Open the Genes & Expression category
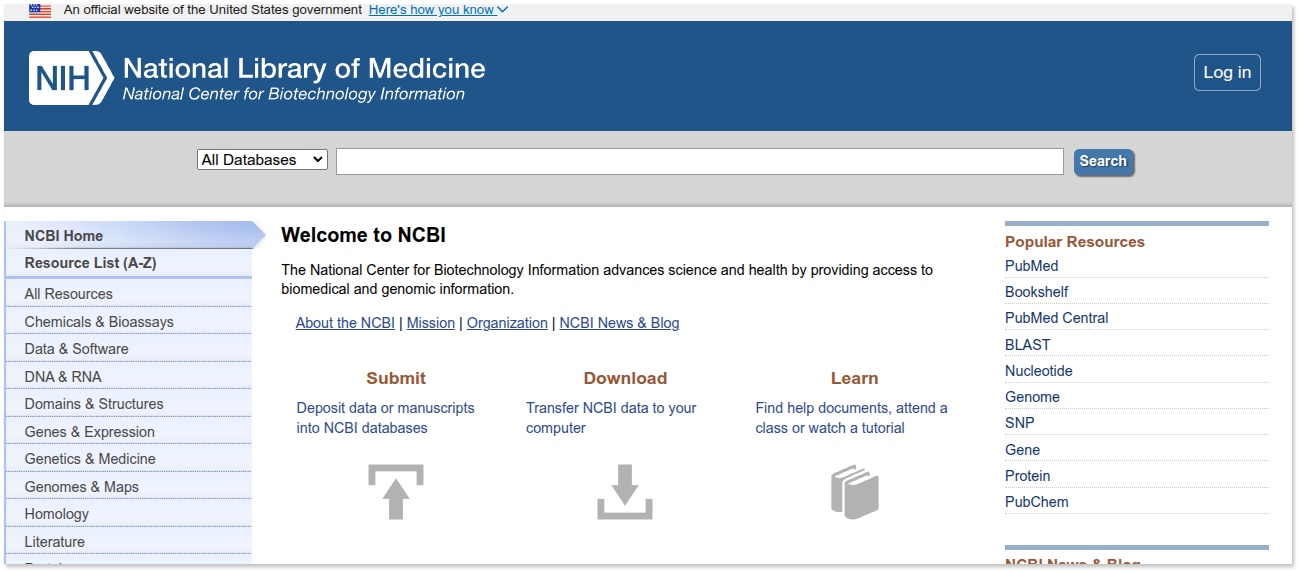The image size is (1298, 571). tap(90, 432)
